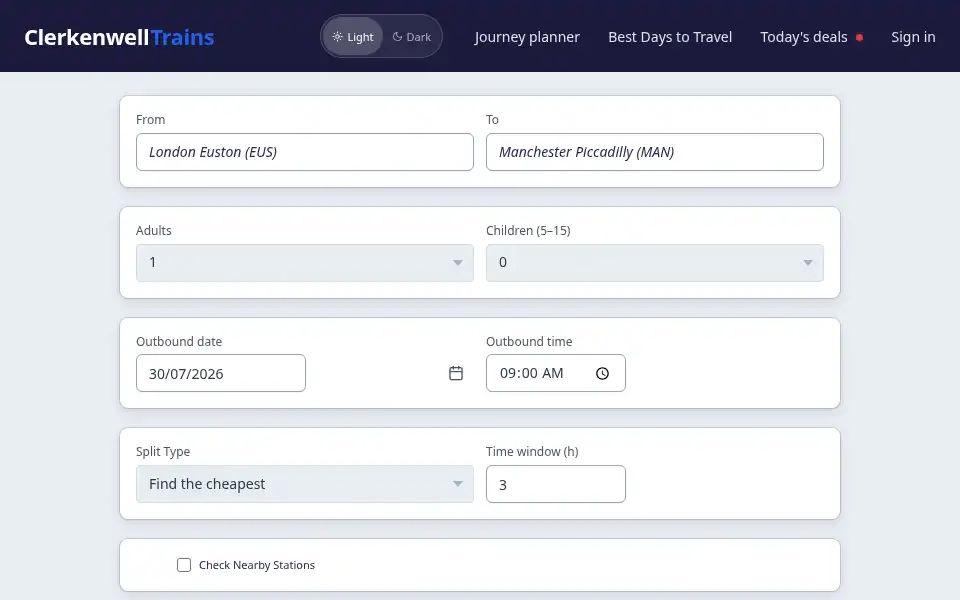Click the Check Nearby Stations label
Screen dimensions: 960x600
257,565
